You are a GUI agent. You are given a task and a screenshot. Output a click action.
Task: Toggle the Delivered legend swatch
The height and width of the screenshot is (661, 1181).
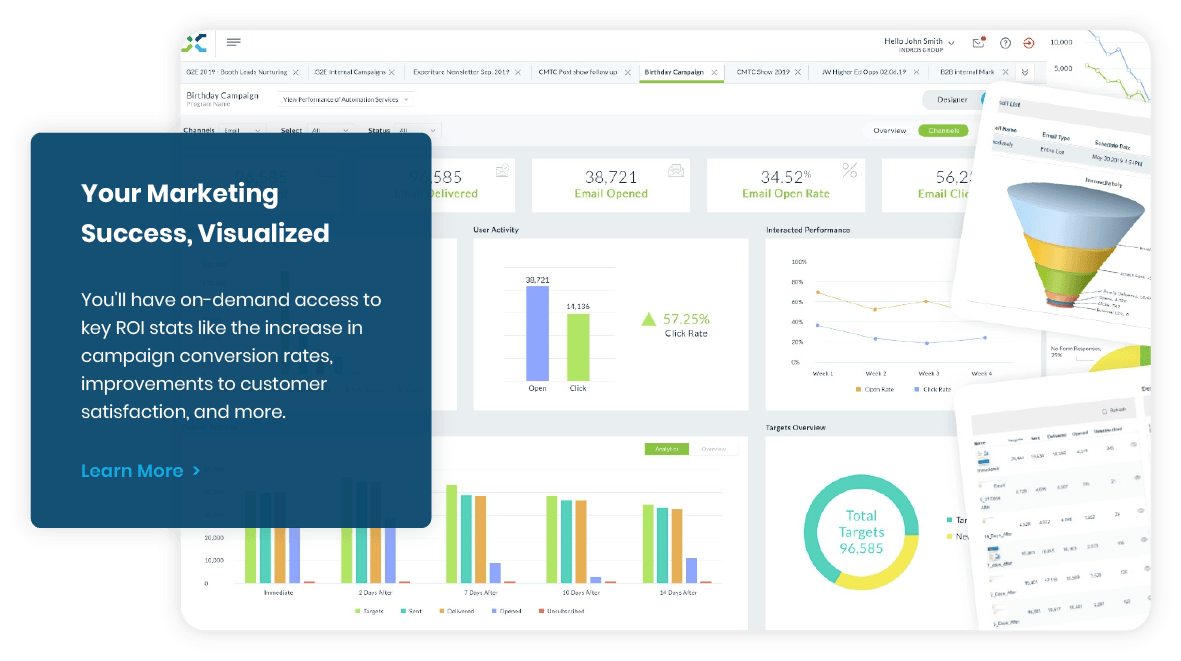tap(442, 611)
